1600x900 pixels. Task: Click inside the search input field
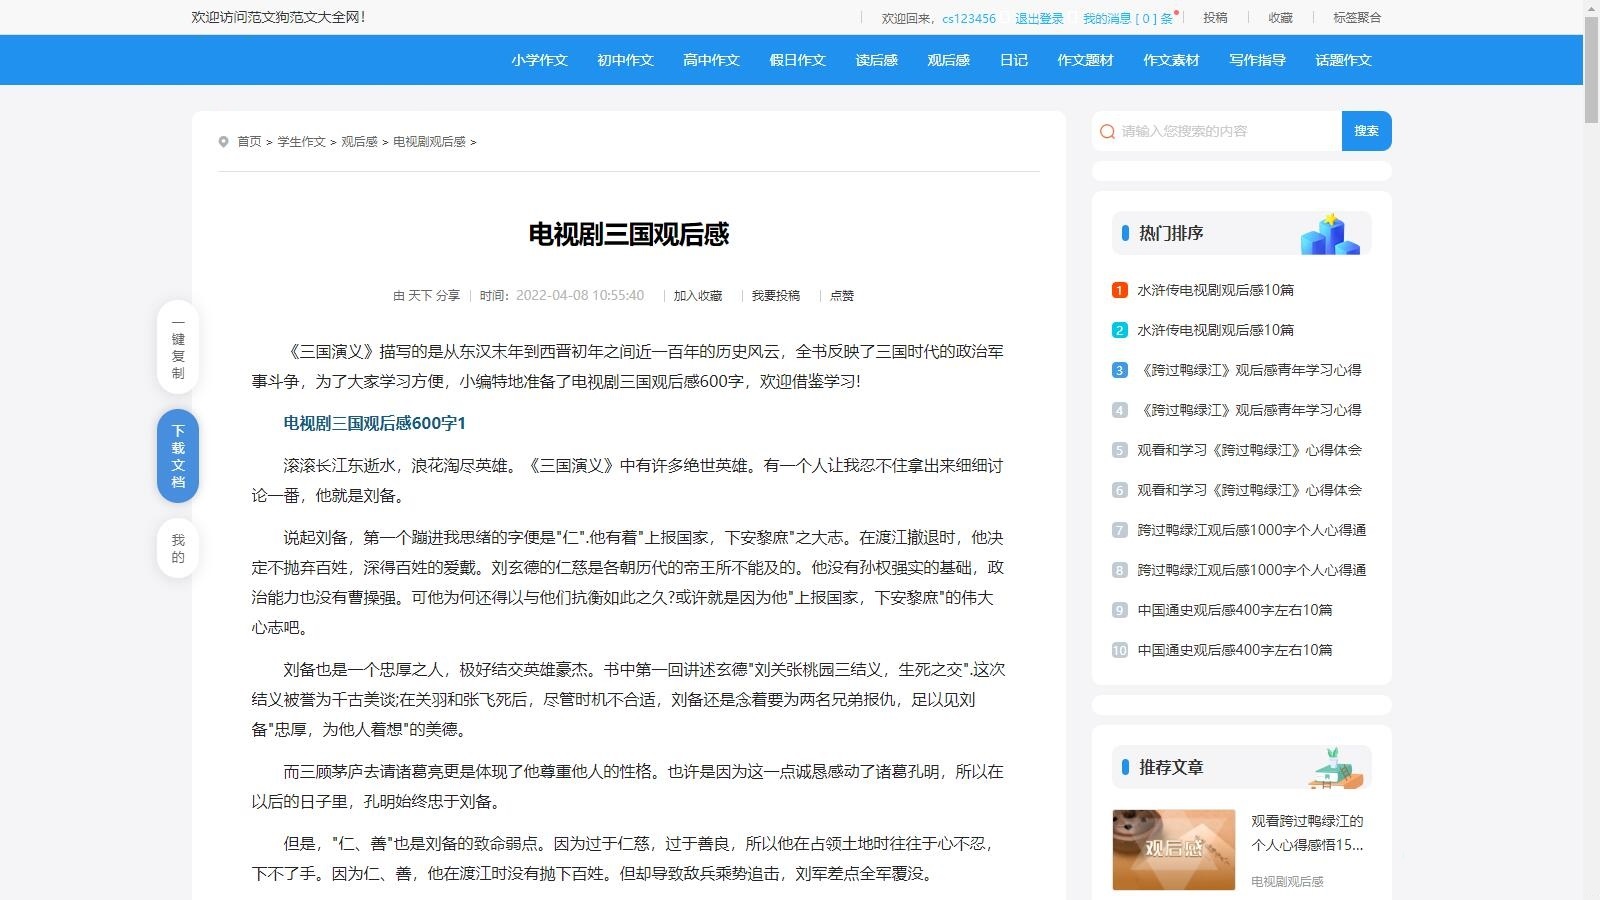pyautogui.click(x=1220, y=131)
